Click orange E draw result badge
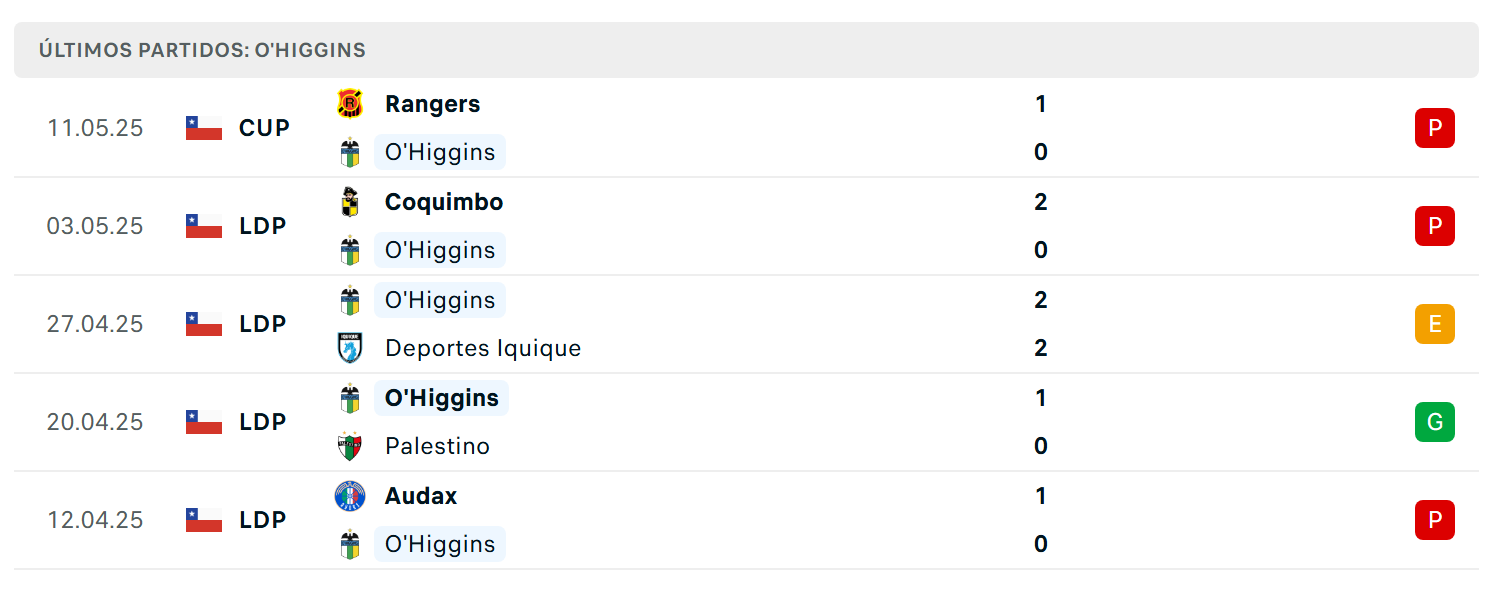This screenshot has height=591, width=1494. [x=1434, y=324]
